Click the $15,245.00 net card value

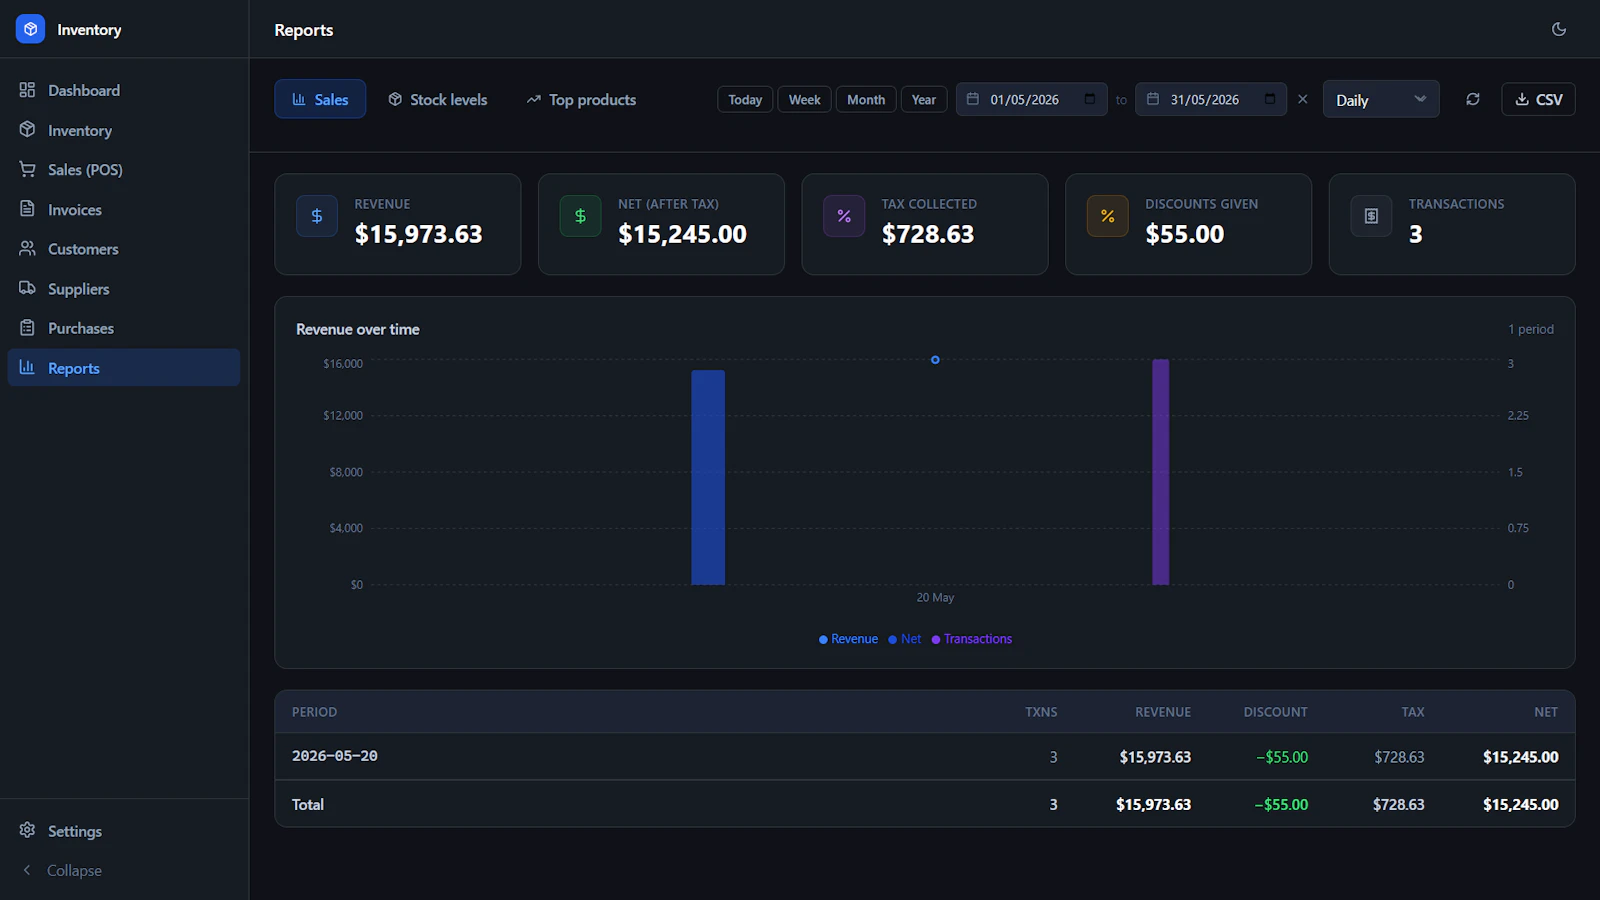coord(682,234)
